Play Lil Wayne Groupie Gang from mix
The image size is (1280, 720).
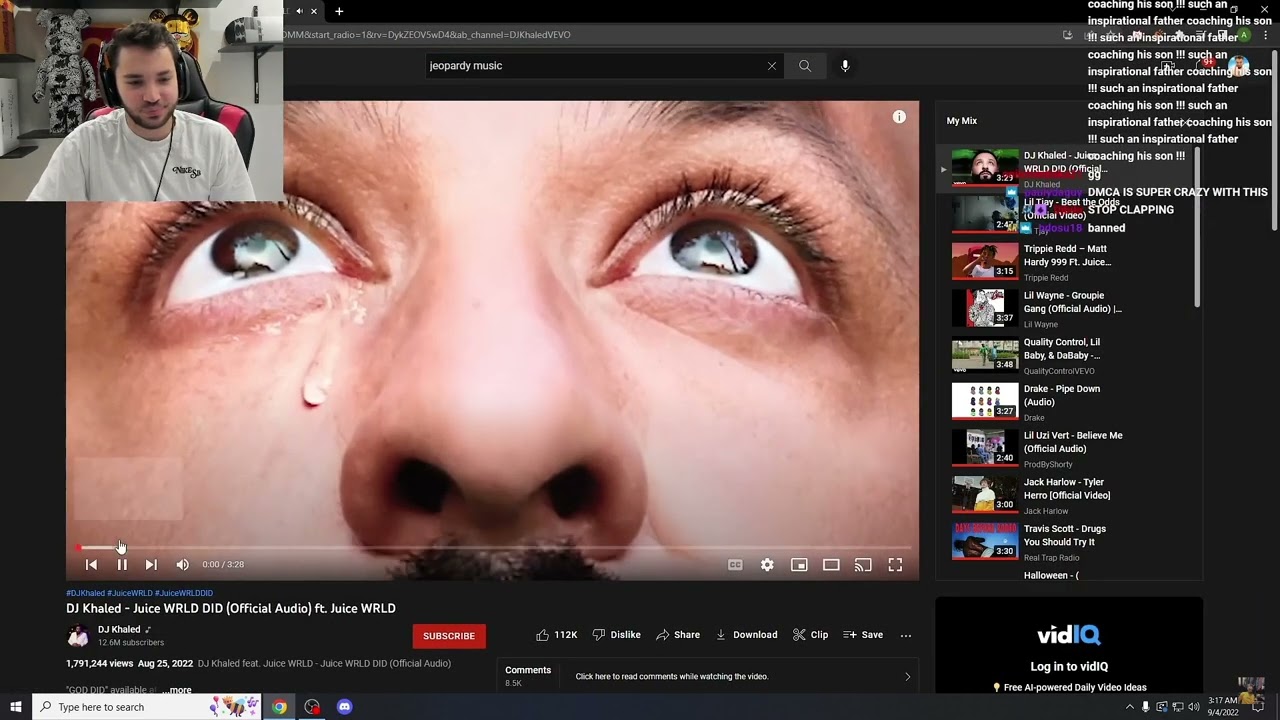[1035, 309]
